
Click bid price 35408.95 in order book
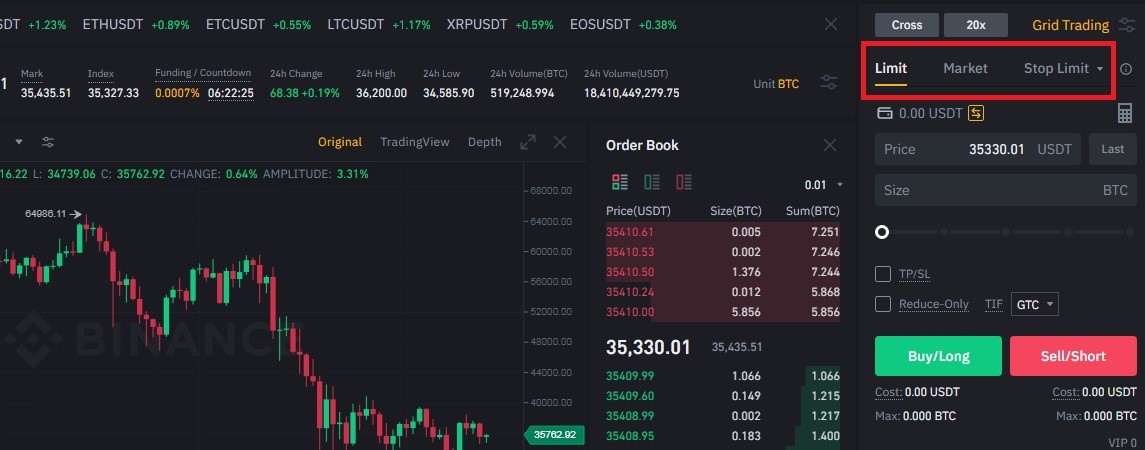(x=628, y=435)
